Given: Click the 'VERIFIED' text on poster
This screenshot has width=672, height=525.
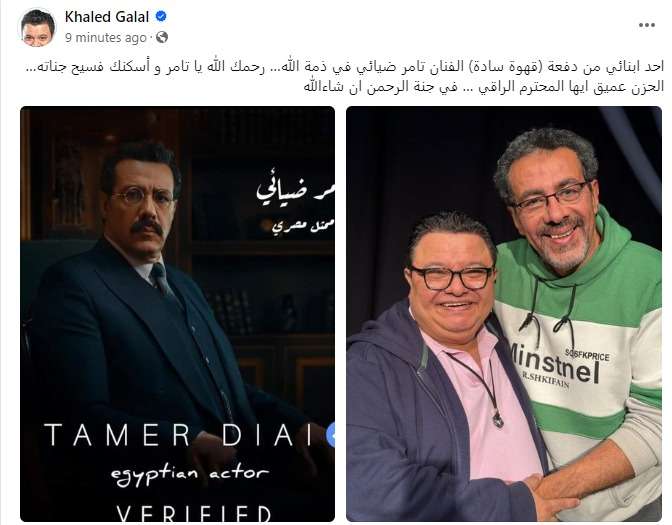Looking at the screenshot, I should 194,513.
